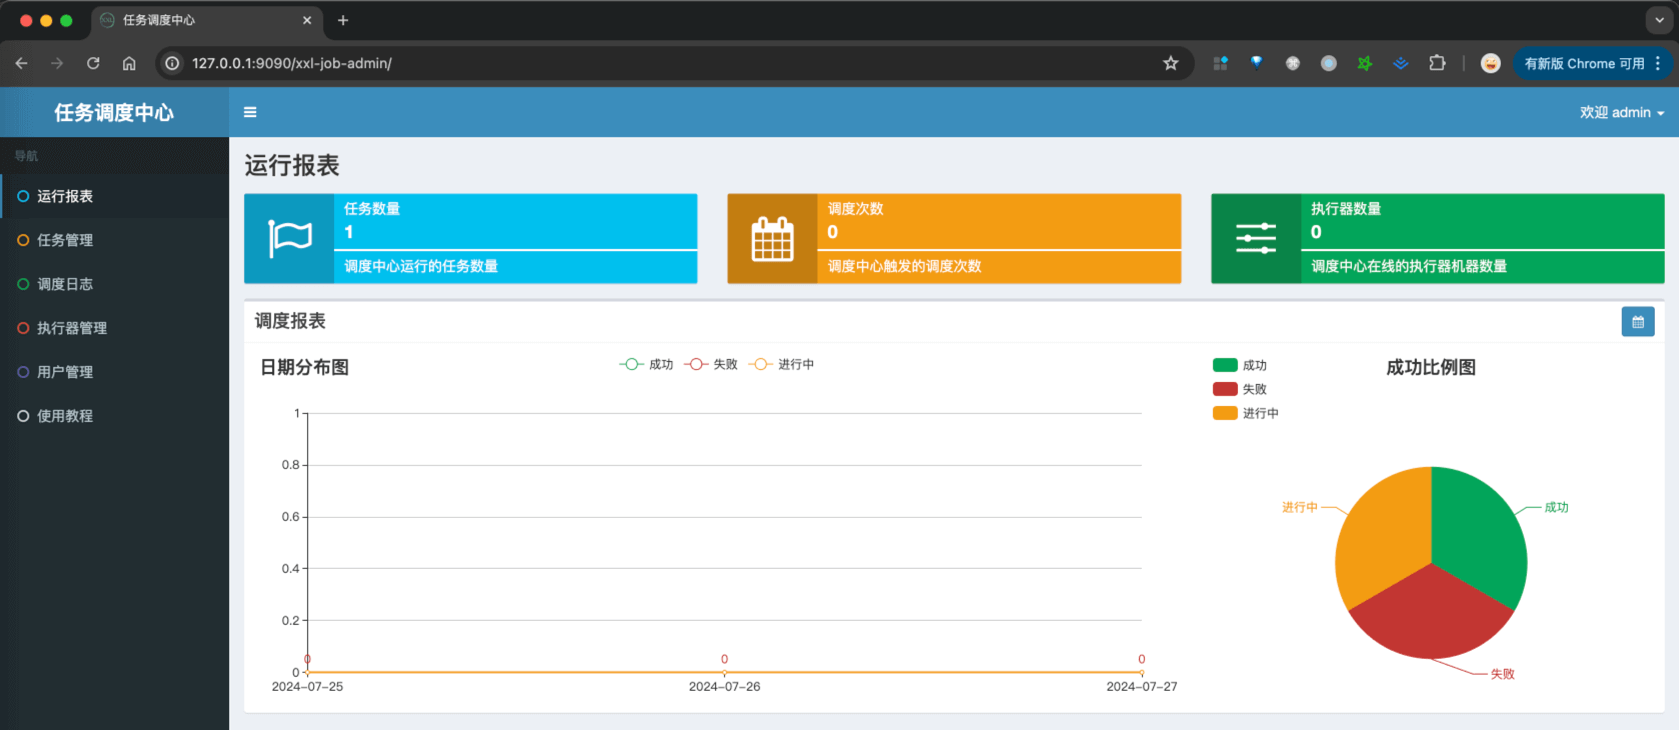Open the date range calendar button

1637,322
